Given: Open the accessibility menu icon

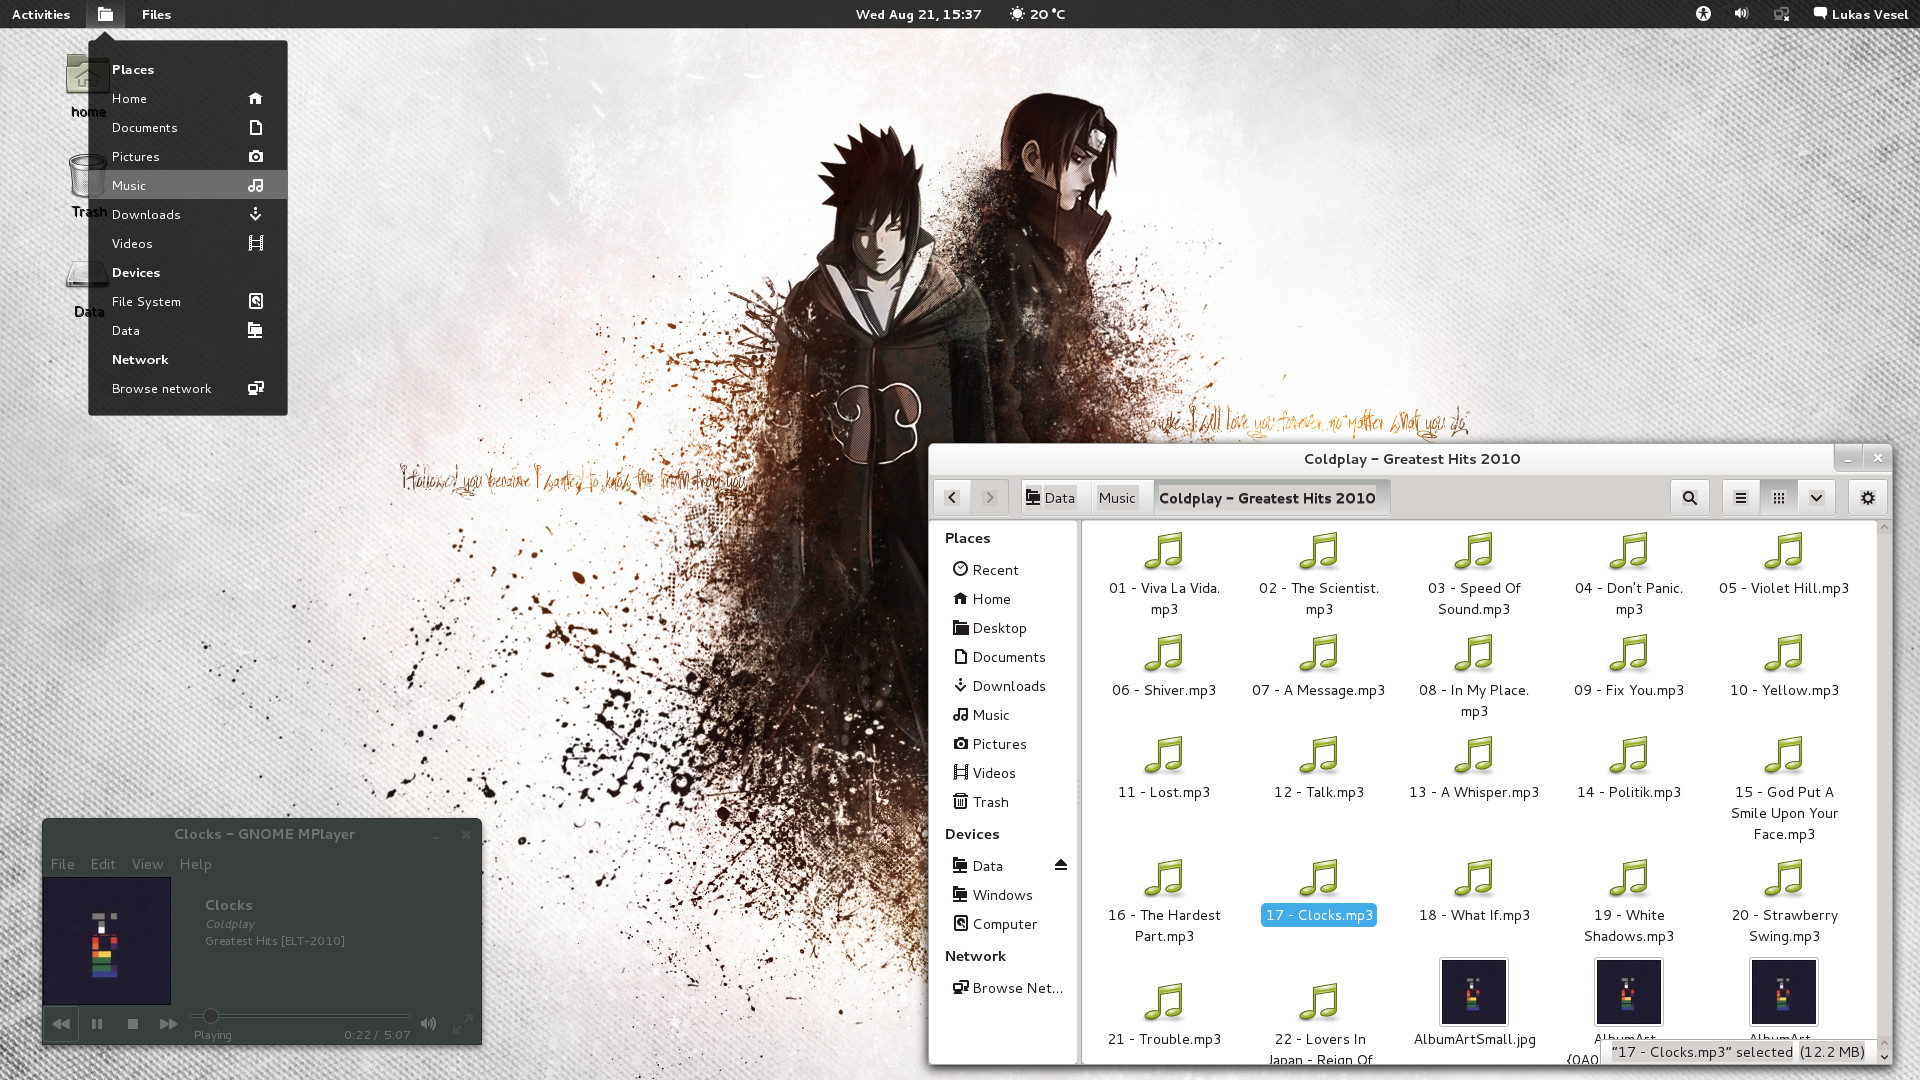Looking at the screenshot, I should 1703,14.
